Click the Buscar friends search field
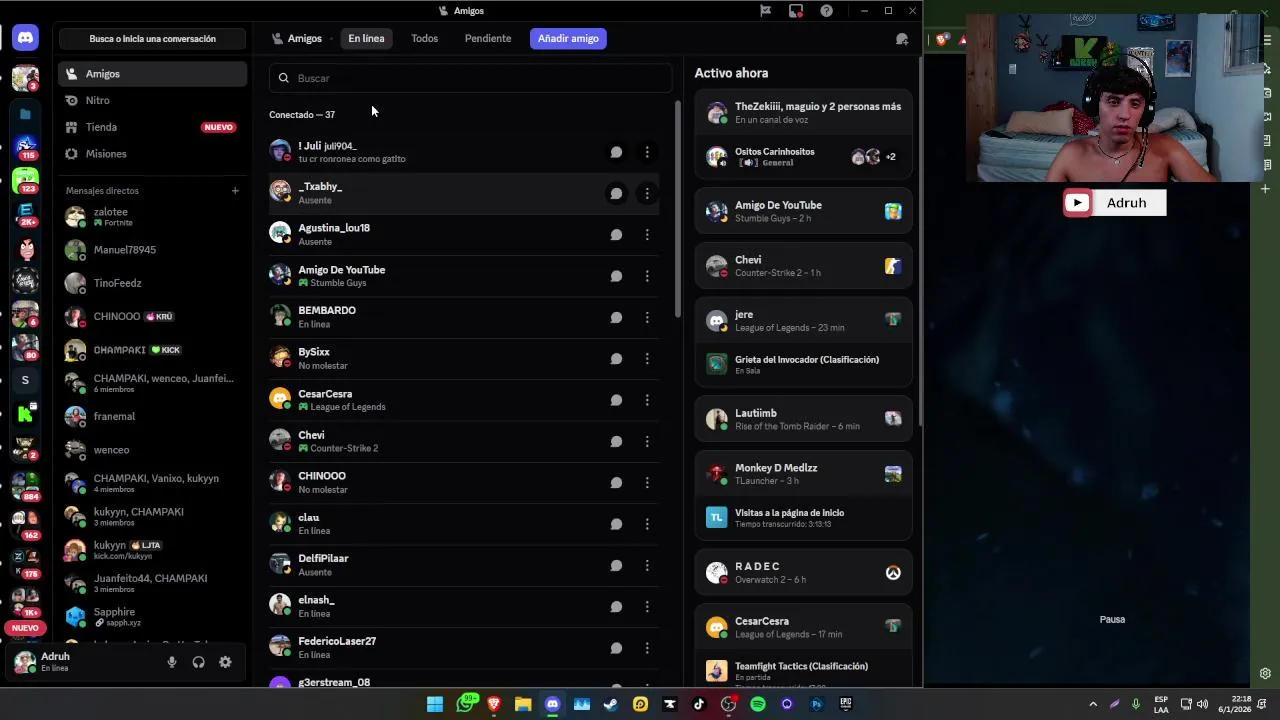Screen dimensions: 1280x720 coord(470,78)
